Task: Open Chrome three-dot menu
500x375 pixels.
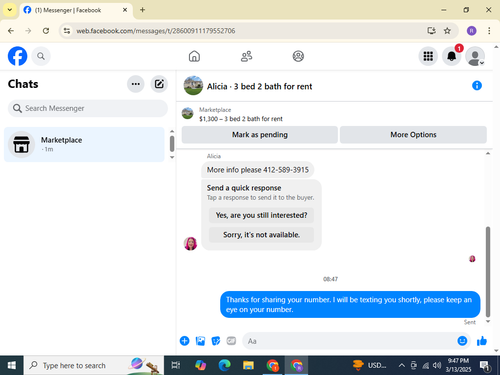Action: coord(489,31)
